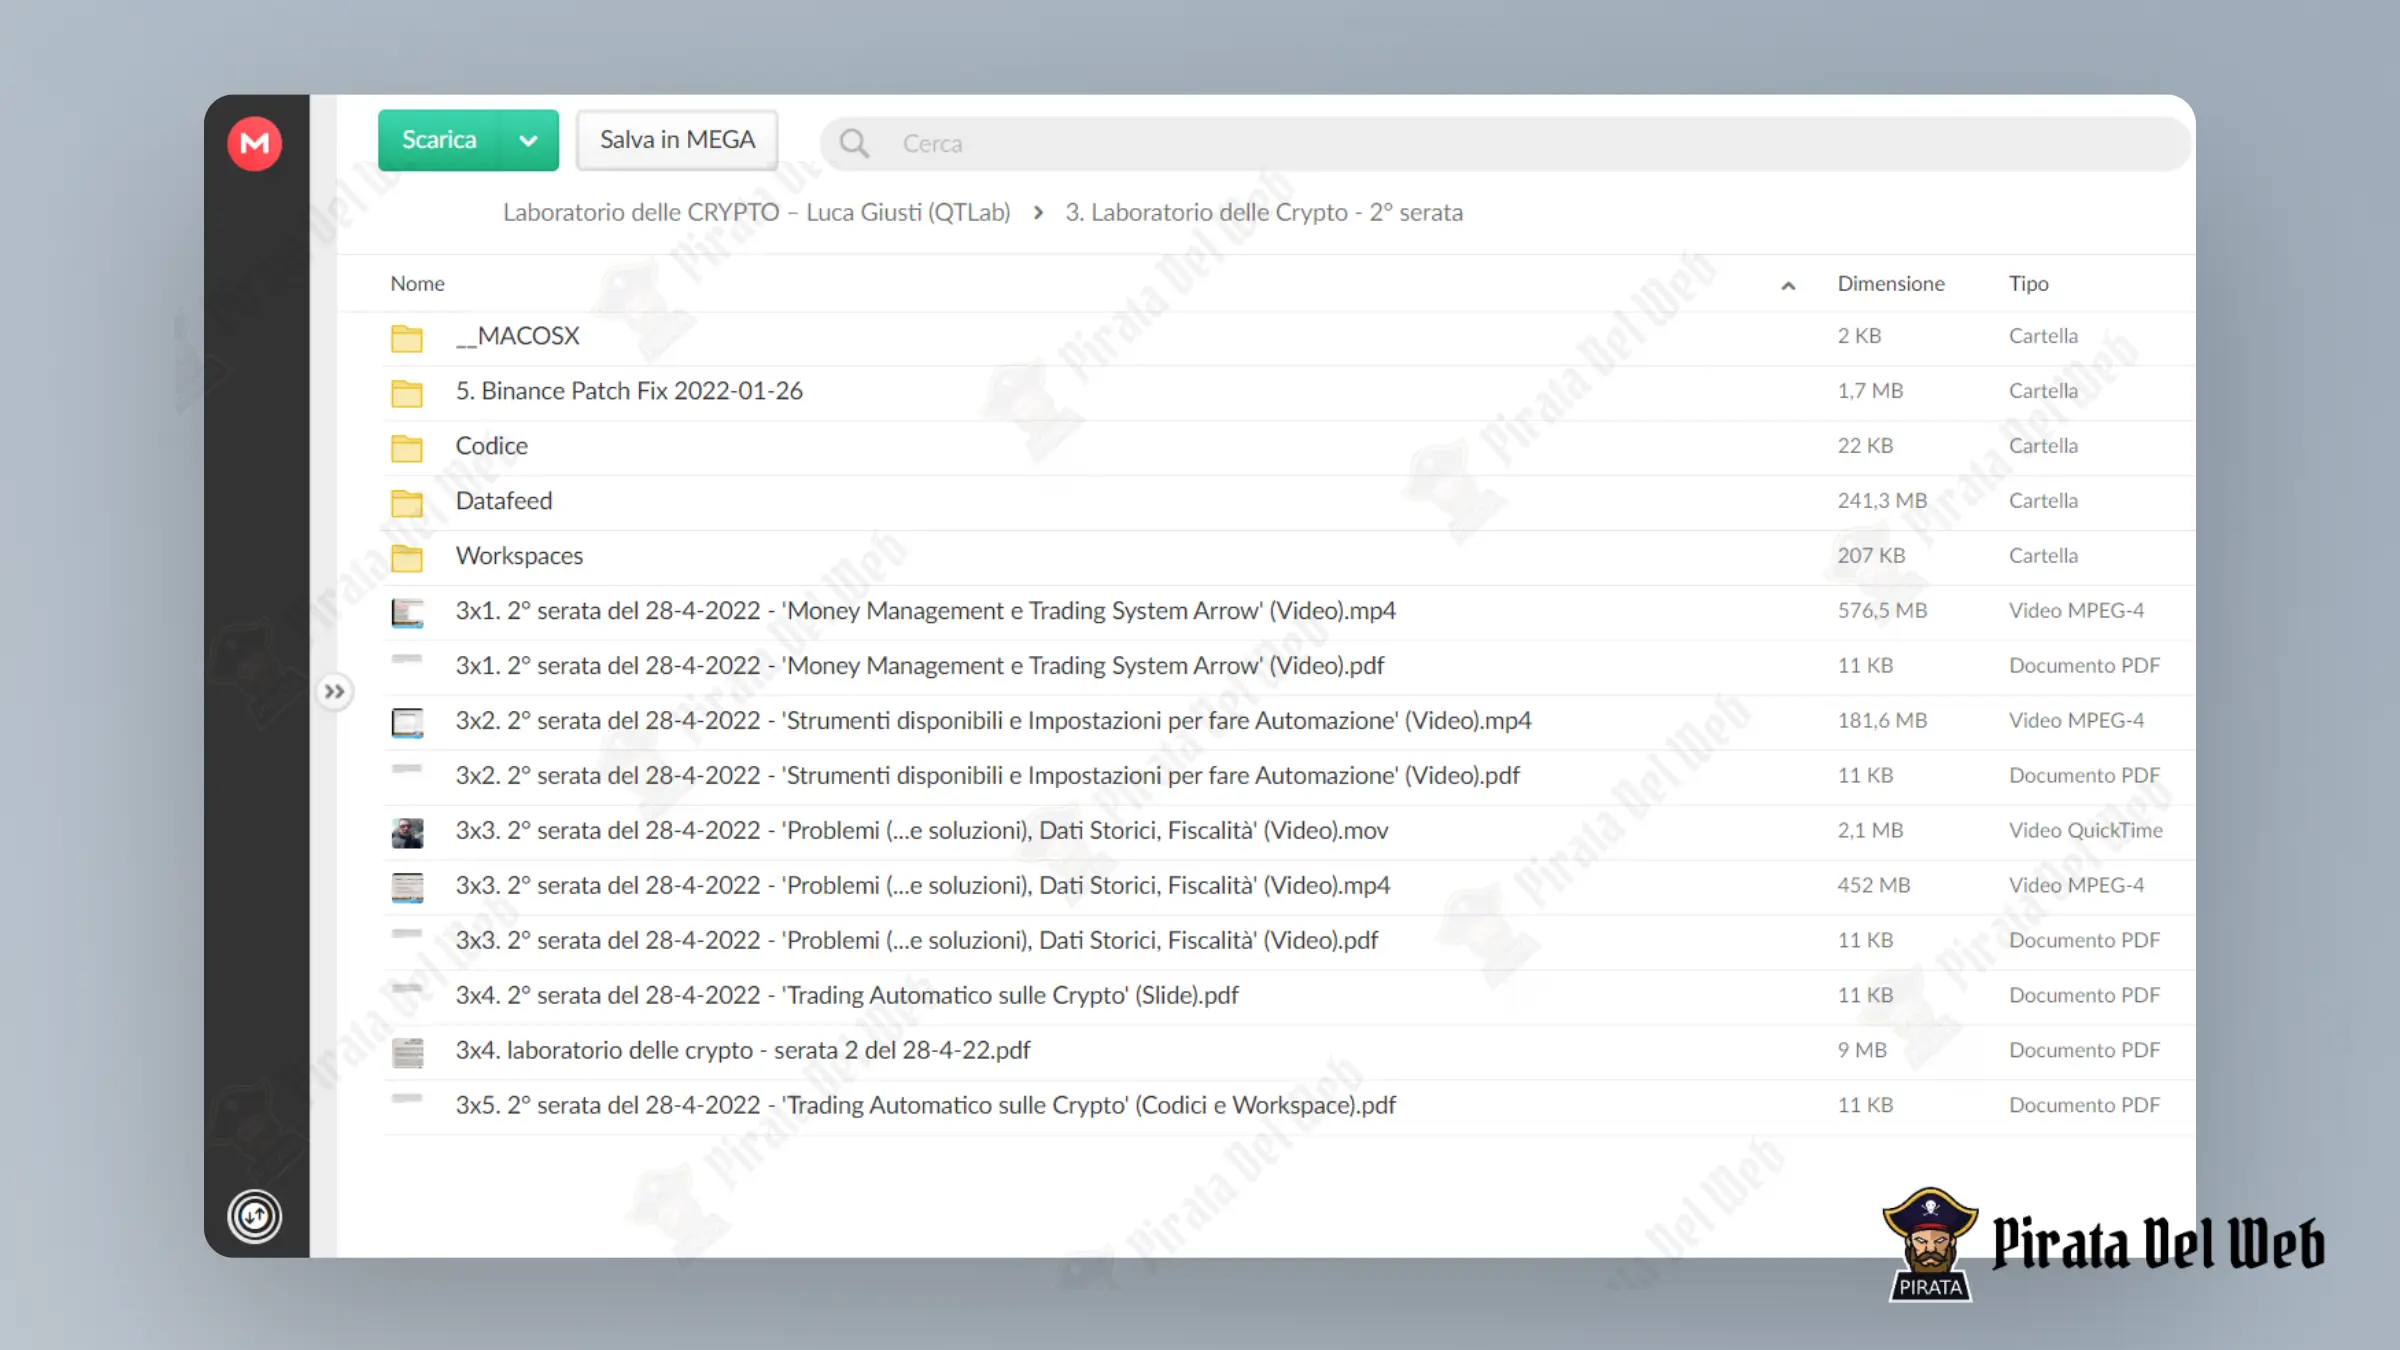Click the 22 KB size of Codice
Screen dimensions: 2400x1350
(x=1865, y=446)
